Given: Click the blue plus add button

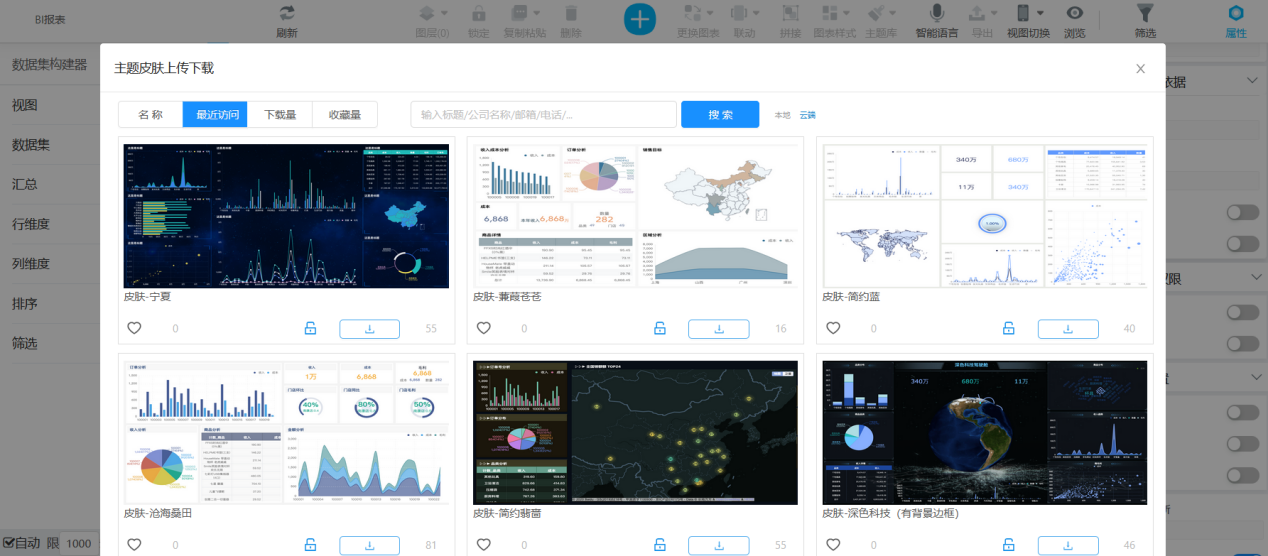Looking at the screenshot, I should pyautogui.click(x=640, y=19).
